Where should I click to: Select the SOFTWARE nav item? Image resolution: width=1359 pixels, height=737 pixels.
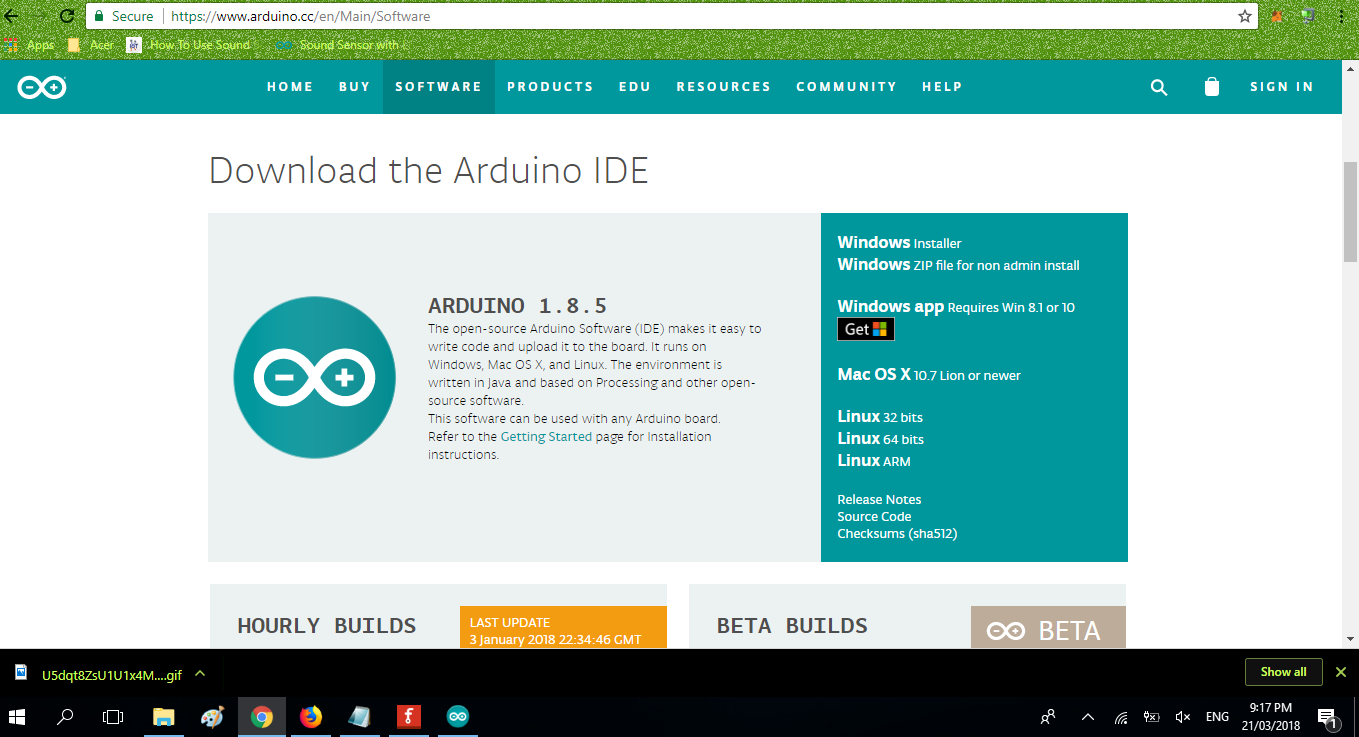438,87
